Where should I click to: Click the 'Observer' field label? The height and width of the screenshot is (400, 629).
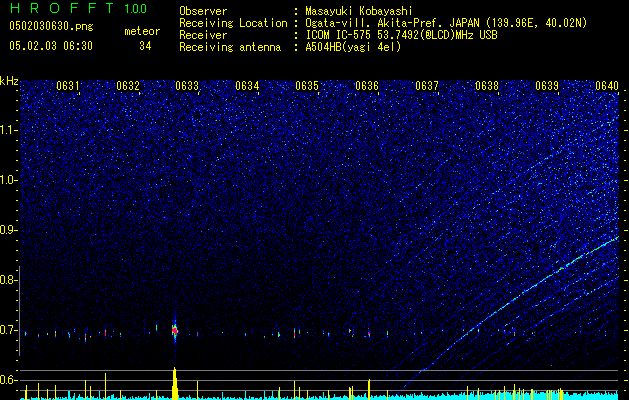tap(203, 11)
